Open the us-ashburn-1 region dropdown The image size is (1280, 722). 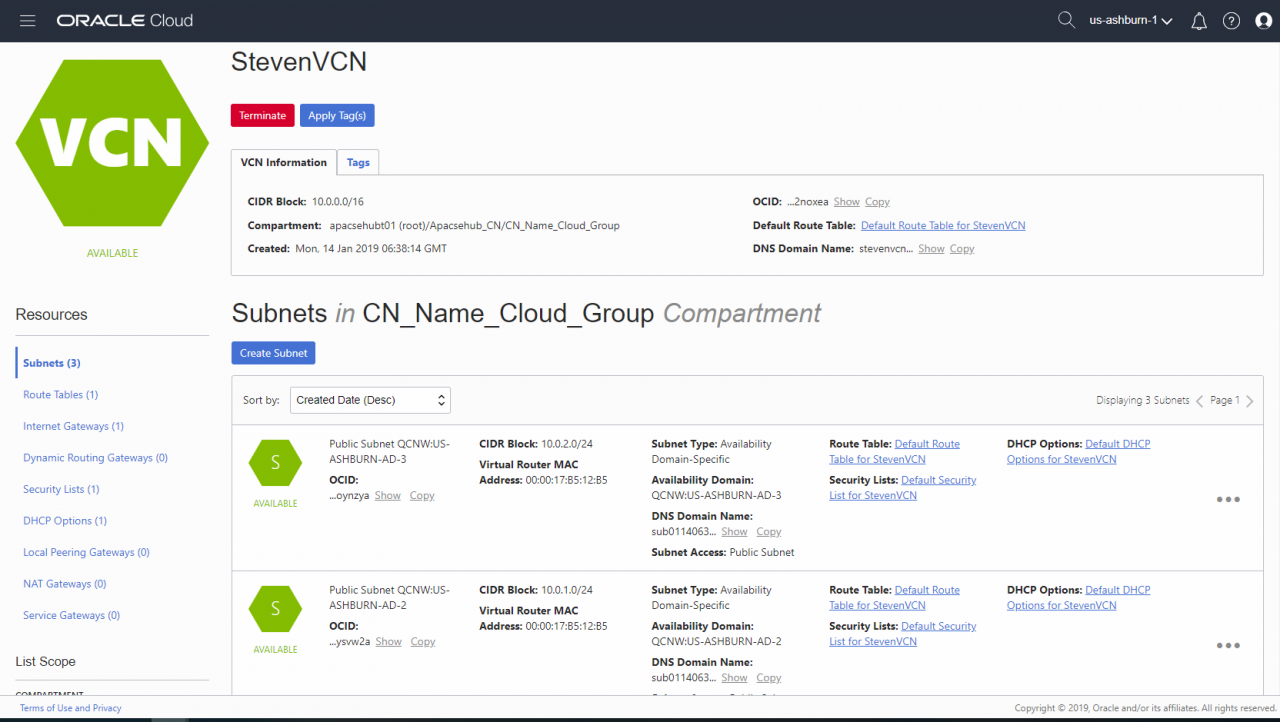coord(1130,20)
